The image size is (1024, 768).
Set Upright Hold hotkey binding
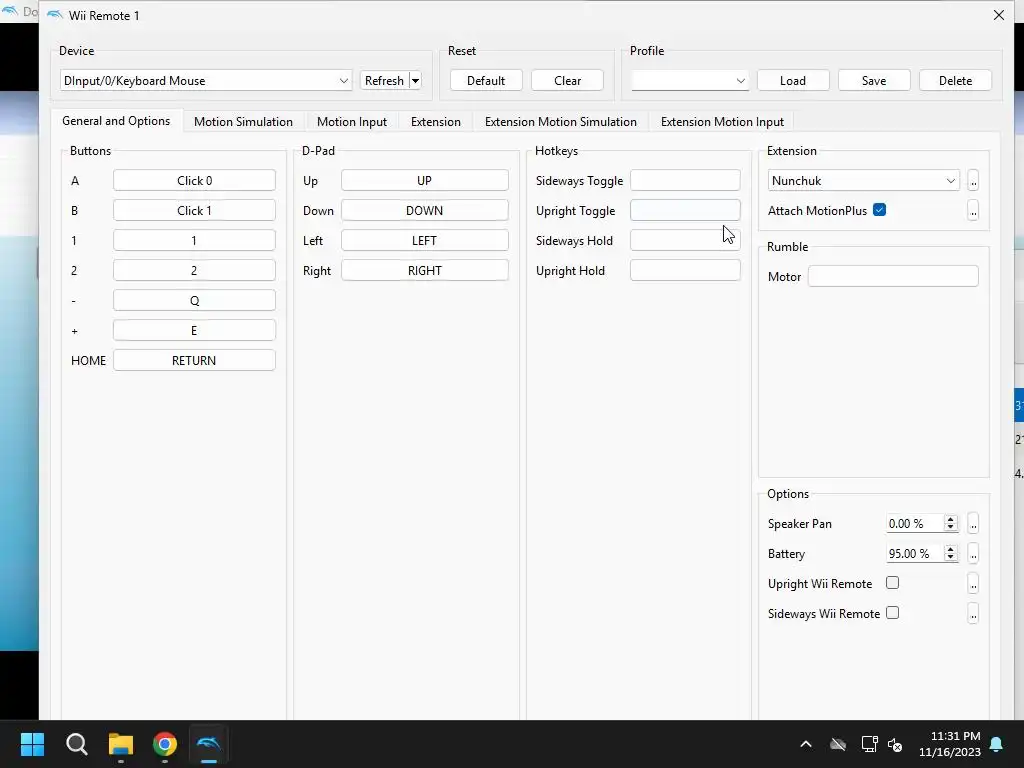tap(685, 270)
